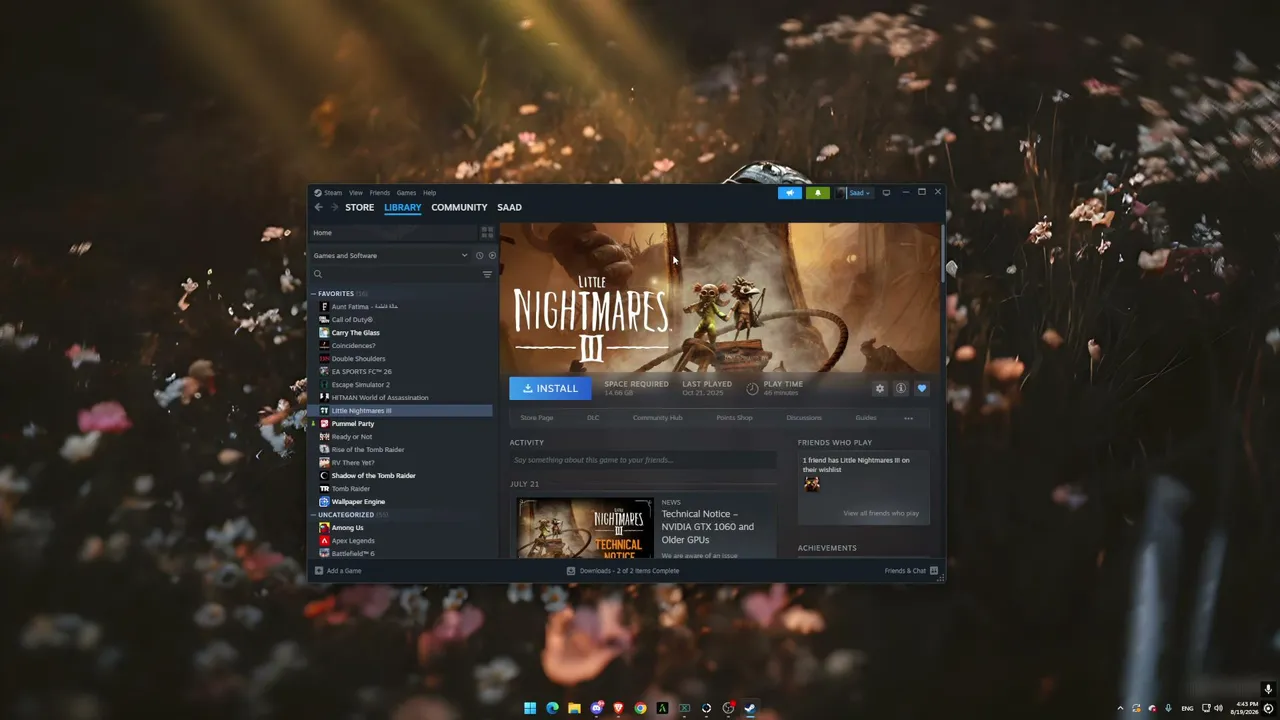Select Among Us in the library list
The image size is (1280, 720).
[x=402, y=528]
